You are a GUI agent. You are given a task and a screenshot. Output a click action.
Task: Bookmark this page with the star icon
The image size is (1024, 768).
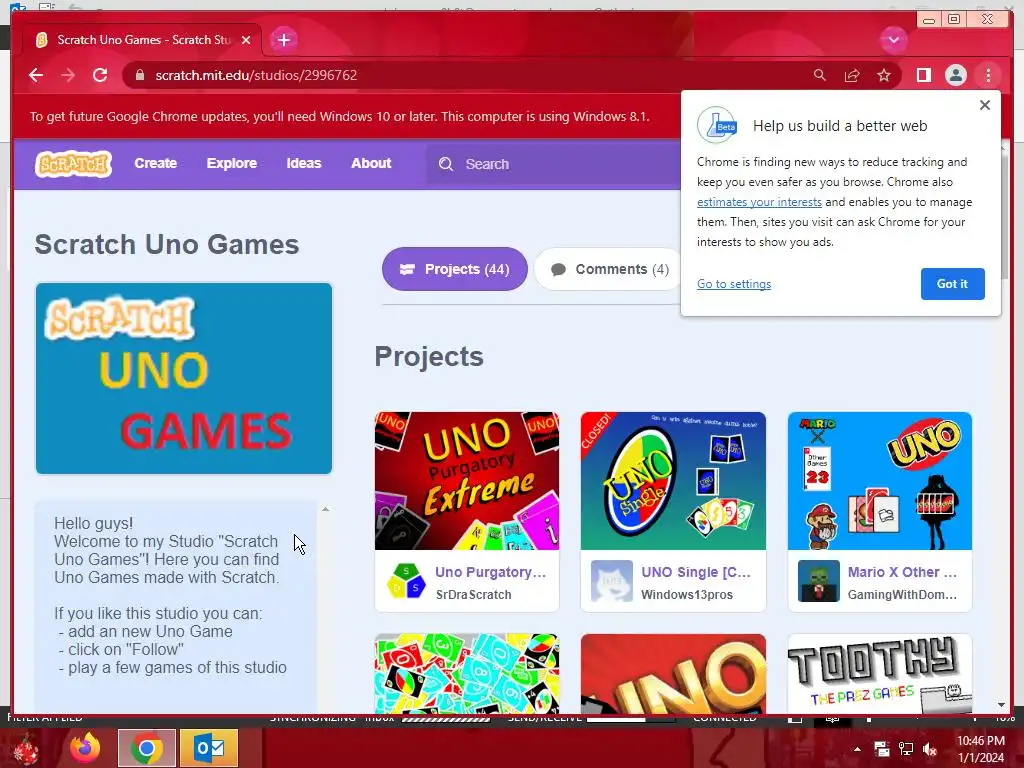click(884, 75)
